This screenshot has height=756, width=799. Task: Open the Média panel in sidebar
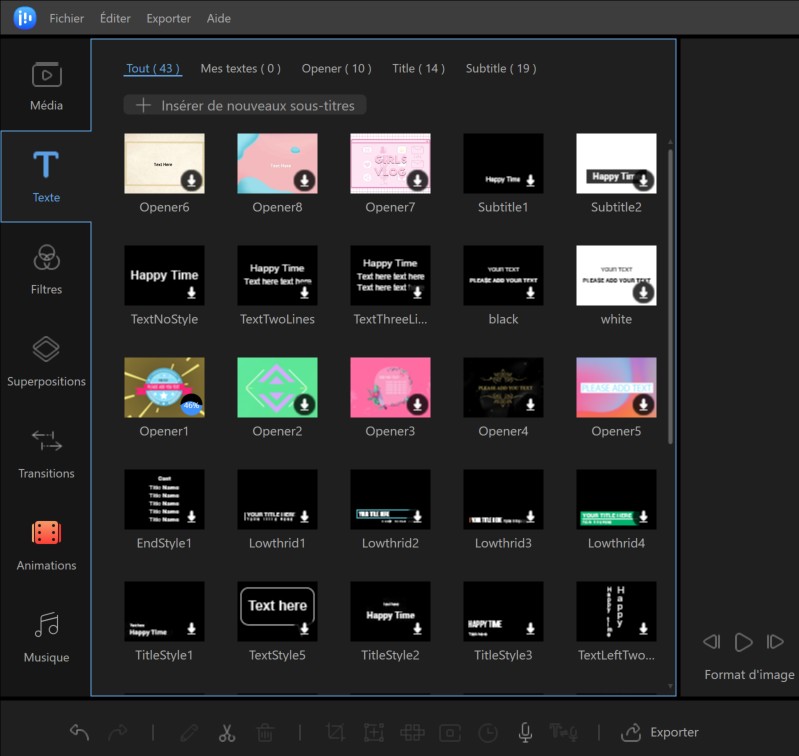pos(46,85)
